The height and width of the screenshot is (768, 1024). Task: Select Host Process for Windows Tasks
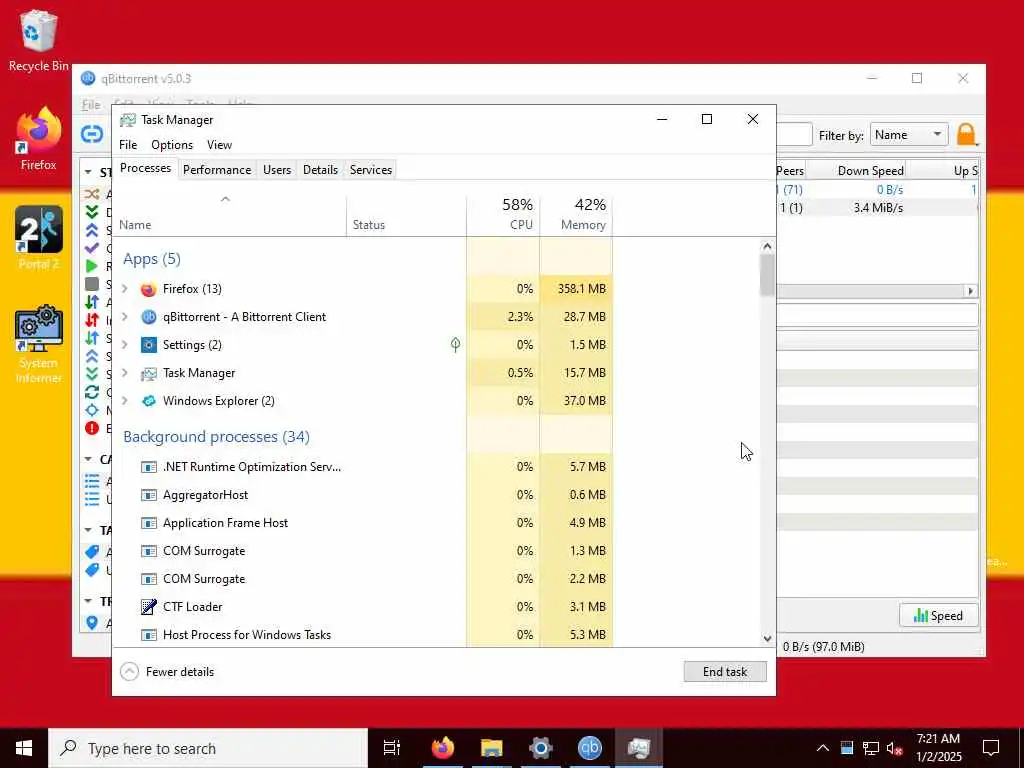[x=362, y=635]
